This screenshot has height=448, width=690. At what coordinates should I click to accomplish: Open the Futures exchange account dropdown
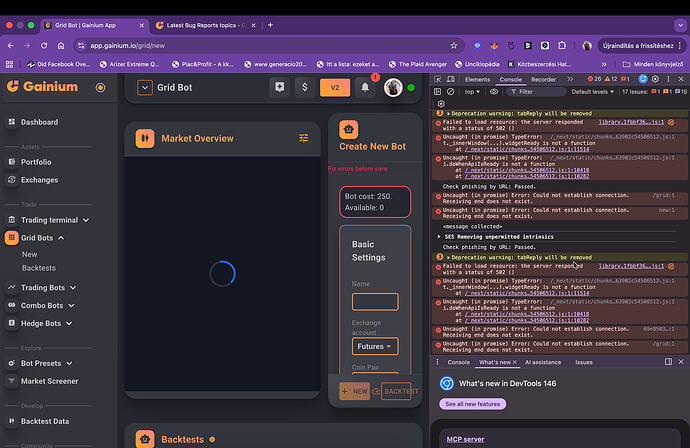point(375,346)
